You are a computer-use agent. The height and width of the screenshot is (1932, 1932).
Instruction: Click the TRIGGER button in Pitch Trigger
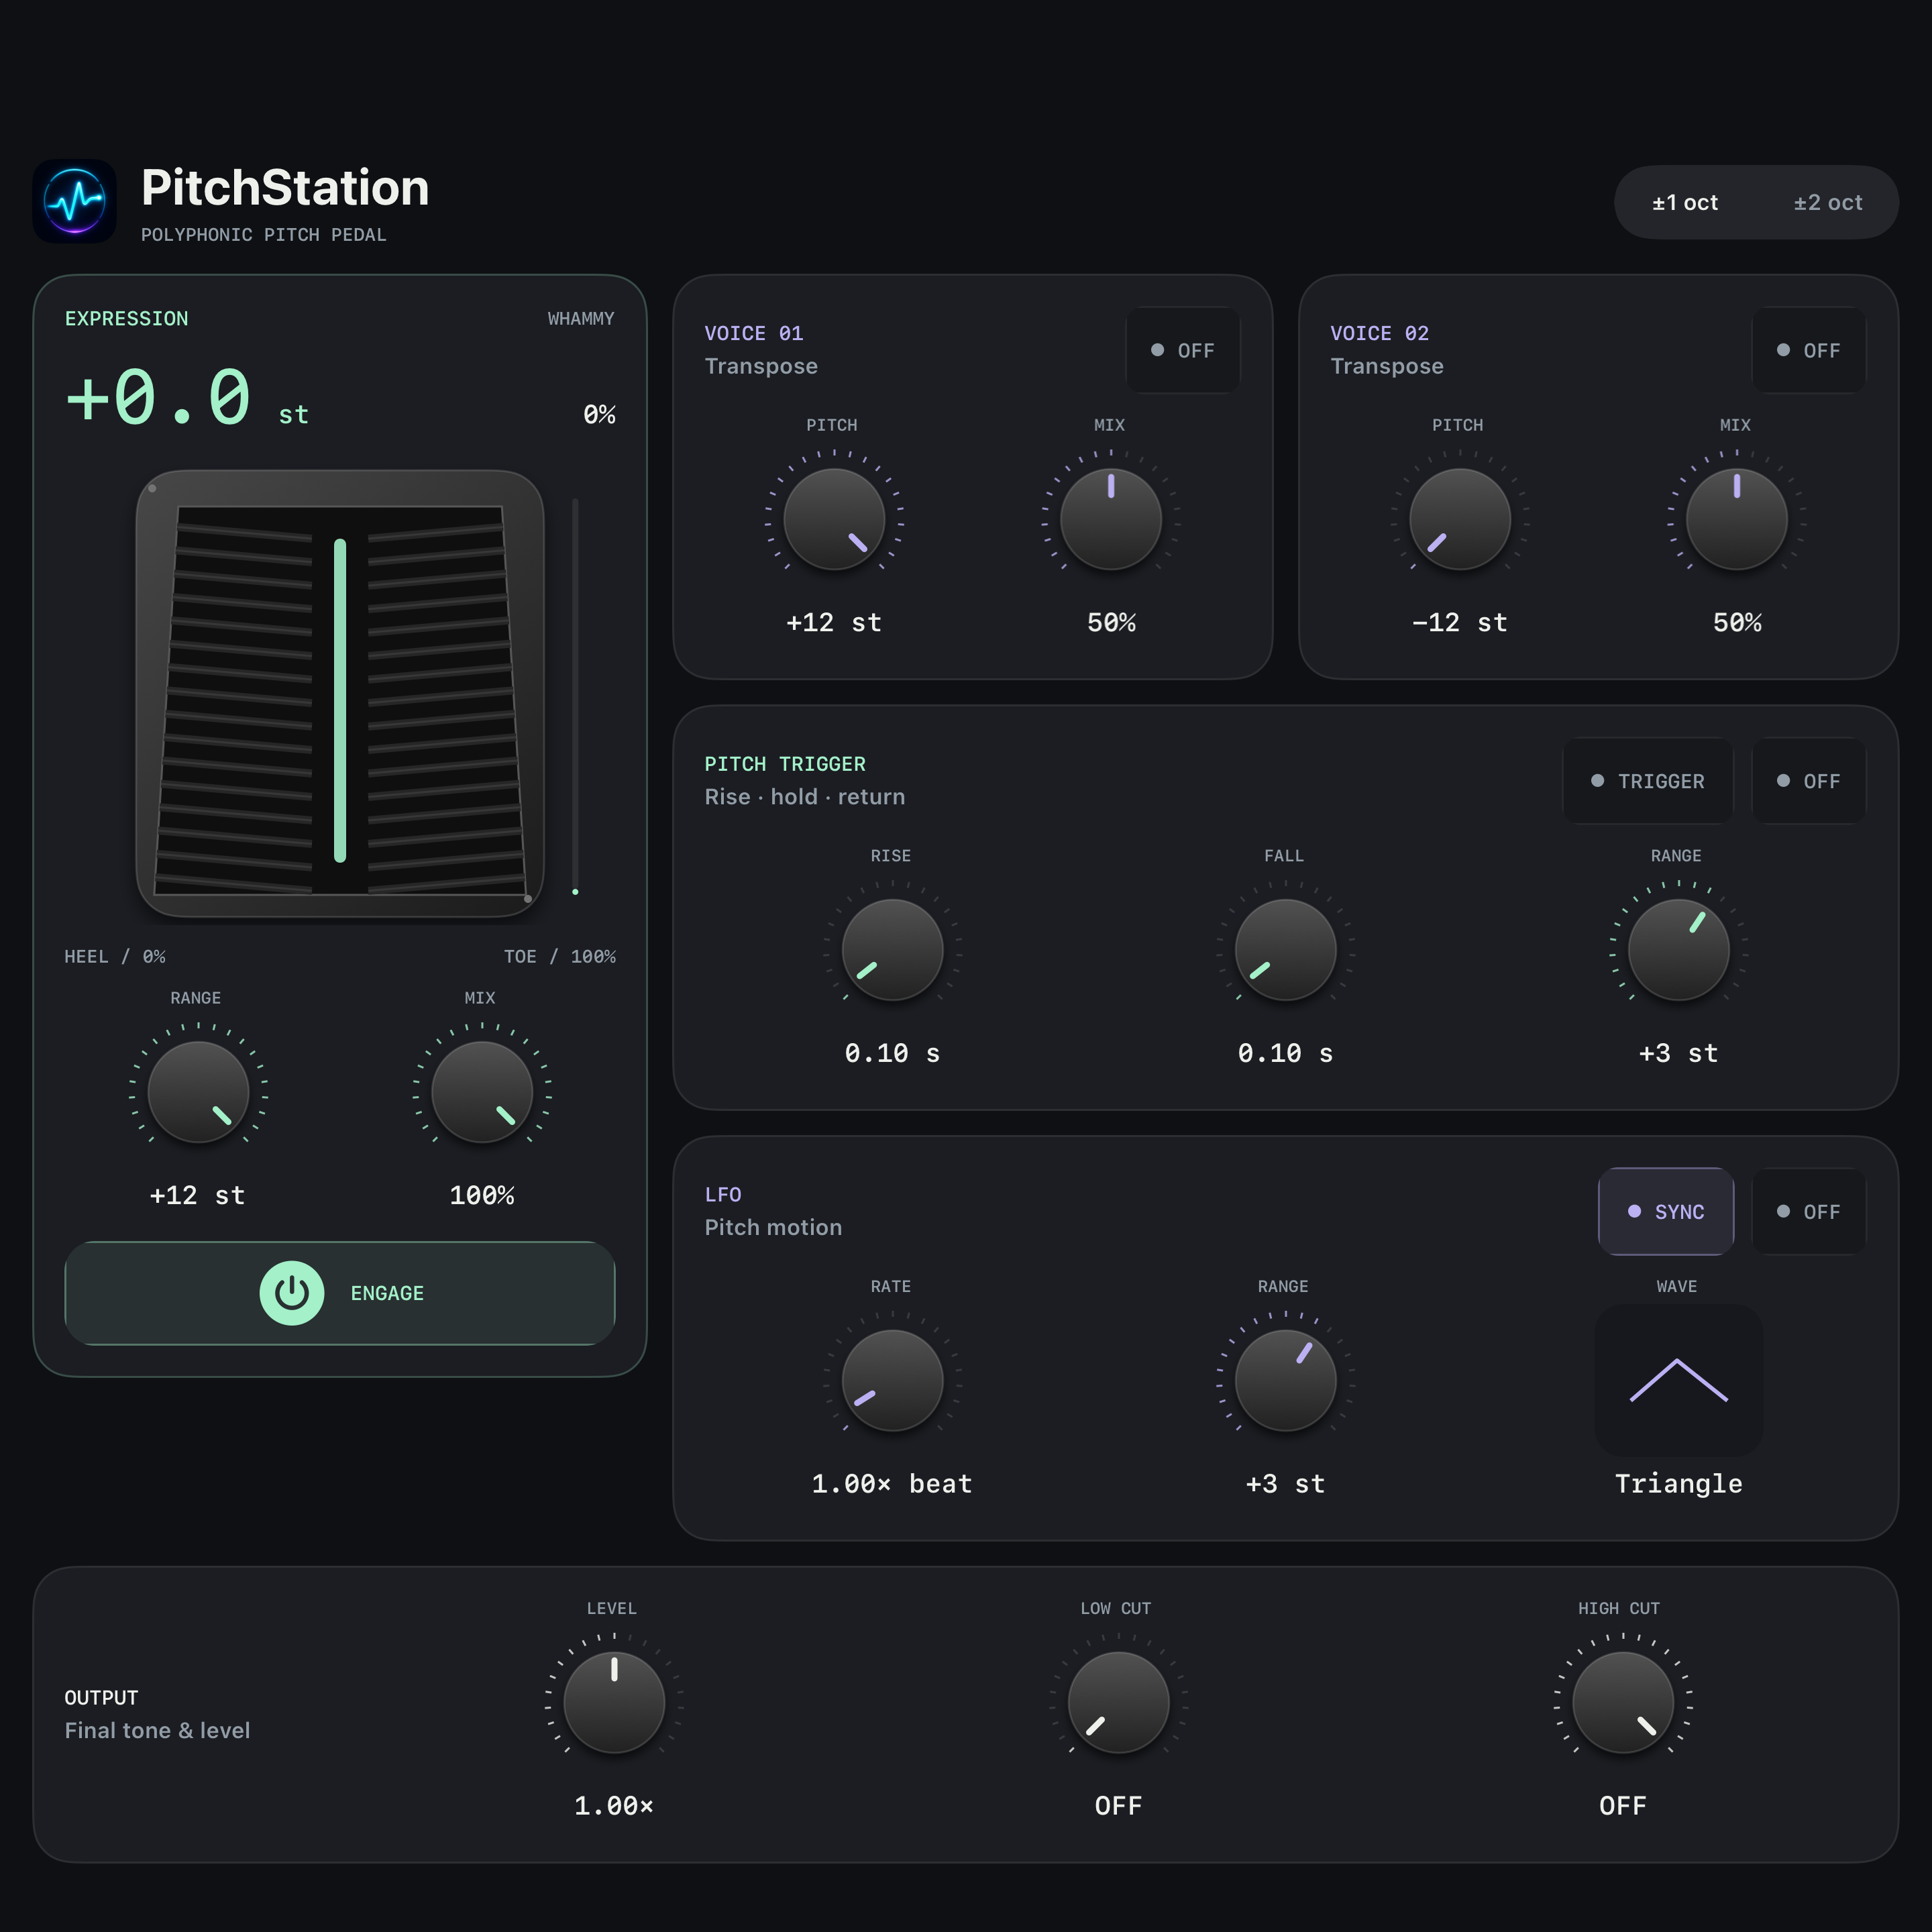tap(1648, 781)
